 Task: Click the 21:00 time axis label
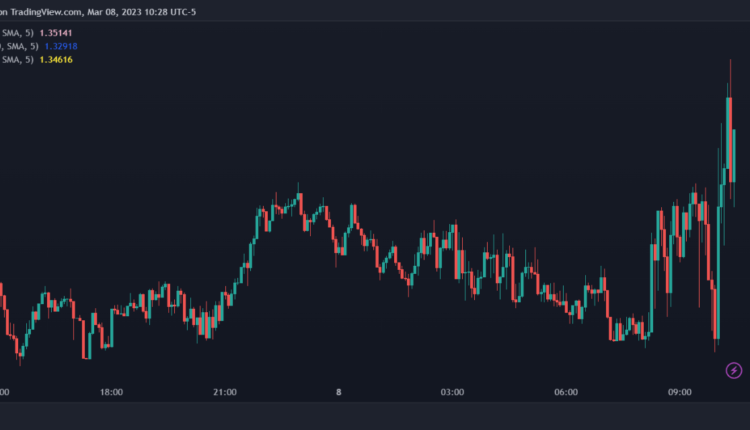225,393
